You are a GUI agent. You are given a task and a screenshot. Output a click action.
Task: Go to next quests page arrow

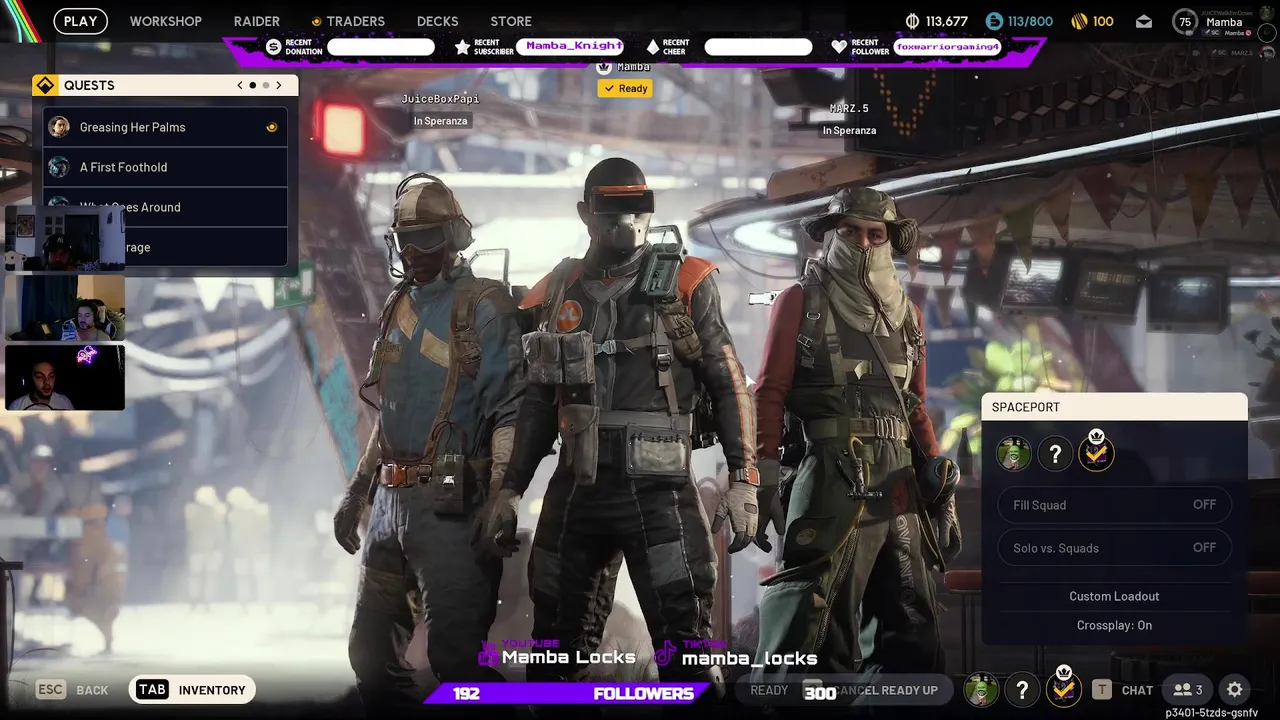coord(279,85)
